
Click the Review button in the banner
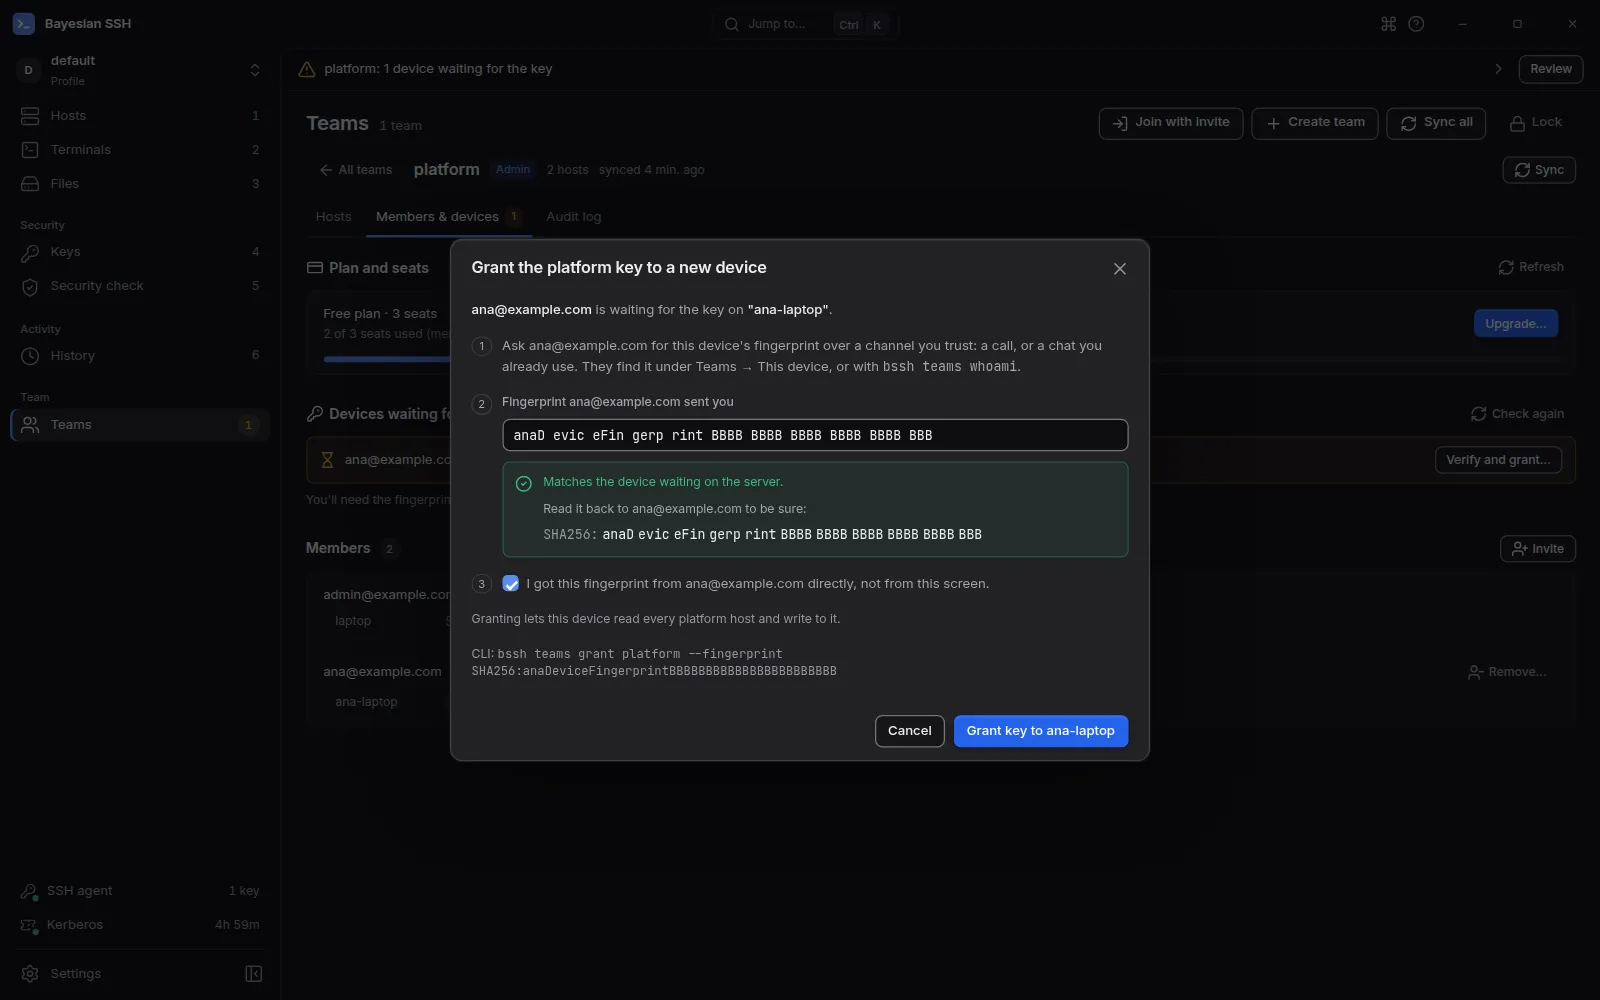coord(1551,69)
